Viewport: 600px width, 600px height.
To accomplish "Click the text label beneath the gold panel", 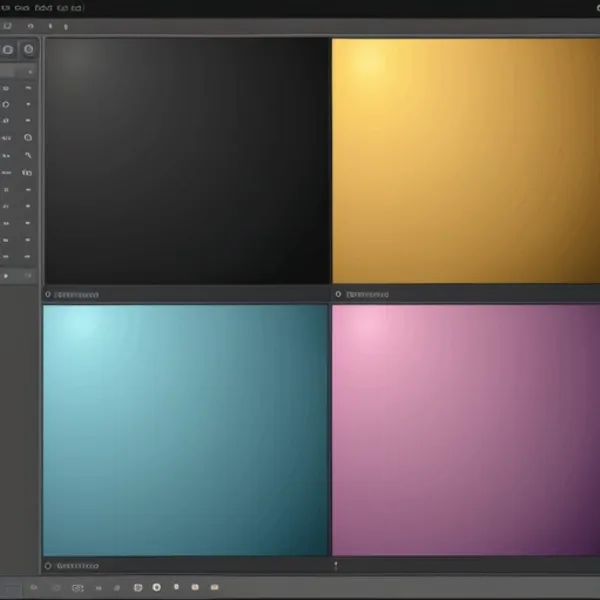I will (x=368, y=295).
